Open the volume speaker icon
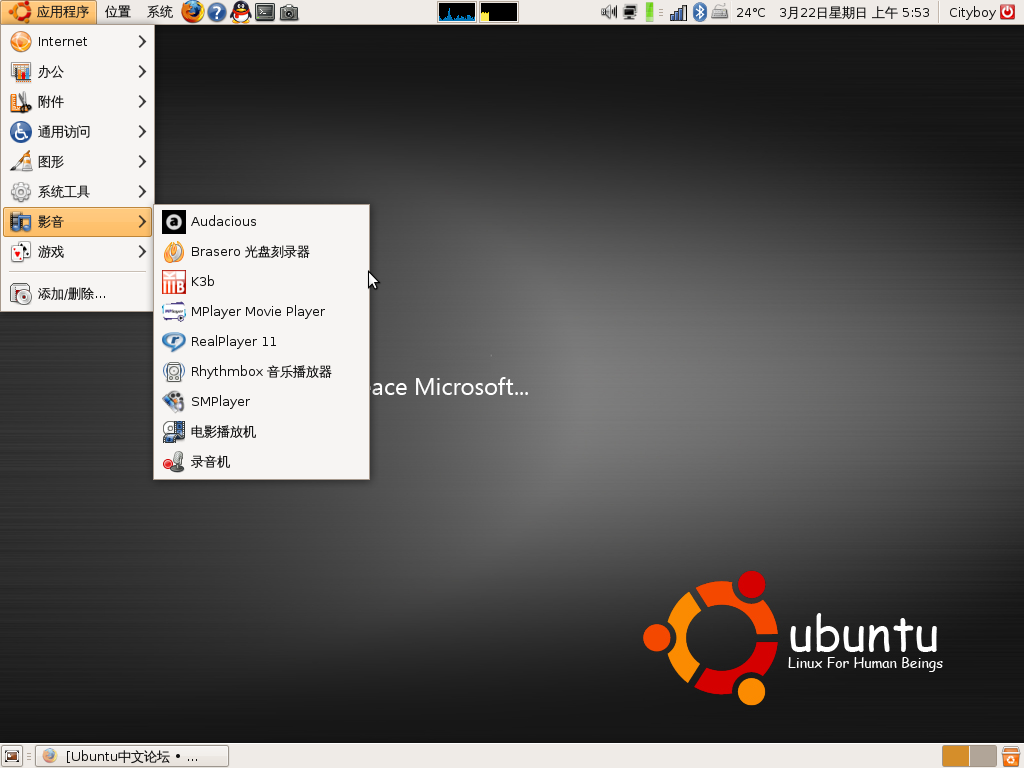 609,12
